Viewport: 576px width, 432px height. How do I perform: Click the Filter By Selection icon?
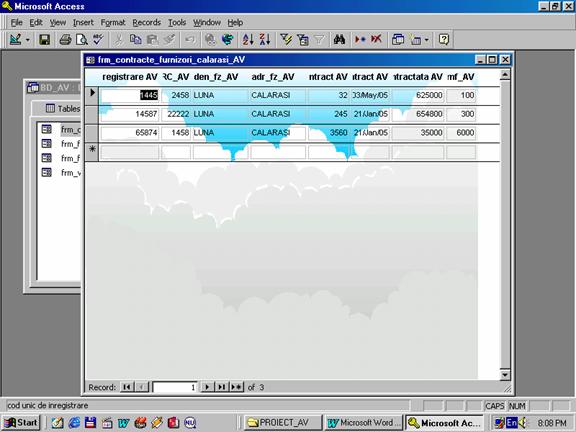point(286,39)
